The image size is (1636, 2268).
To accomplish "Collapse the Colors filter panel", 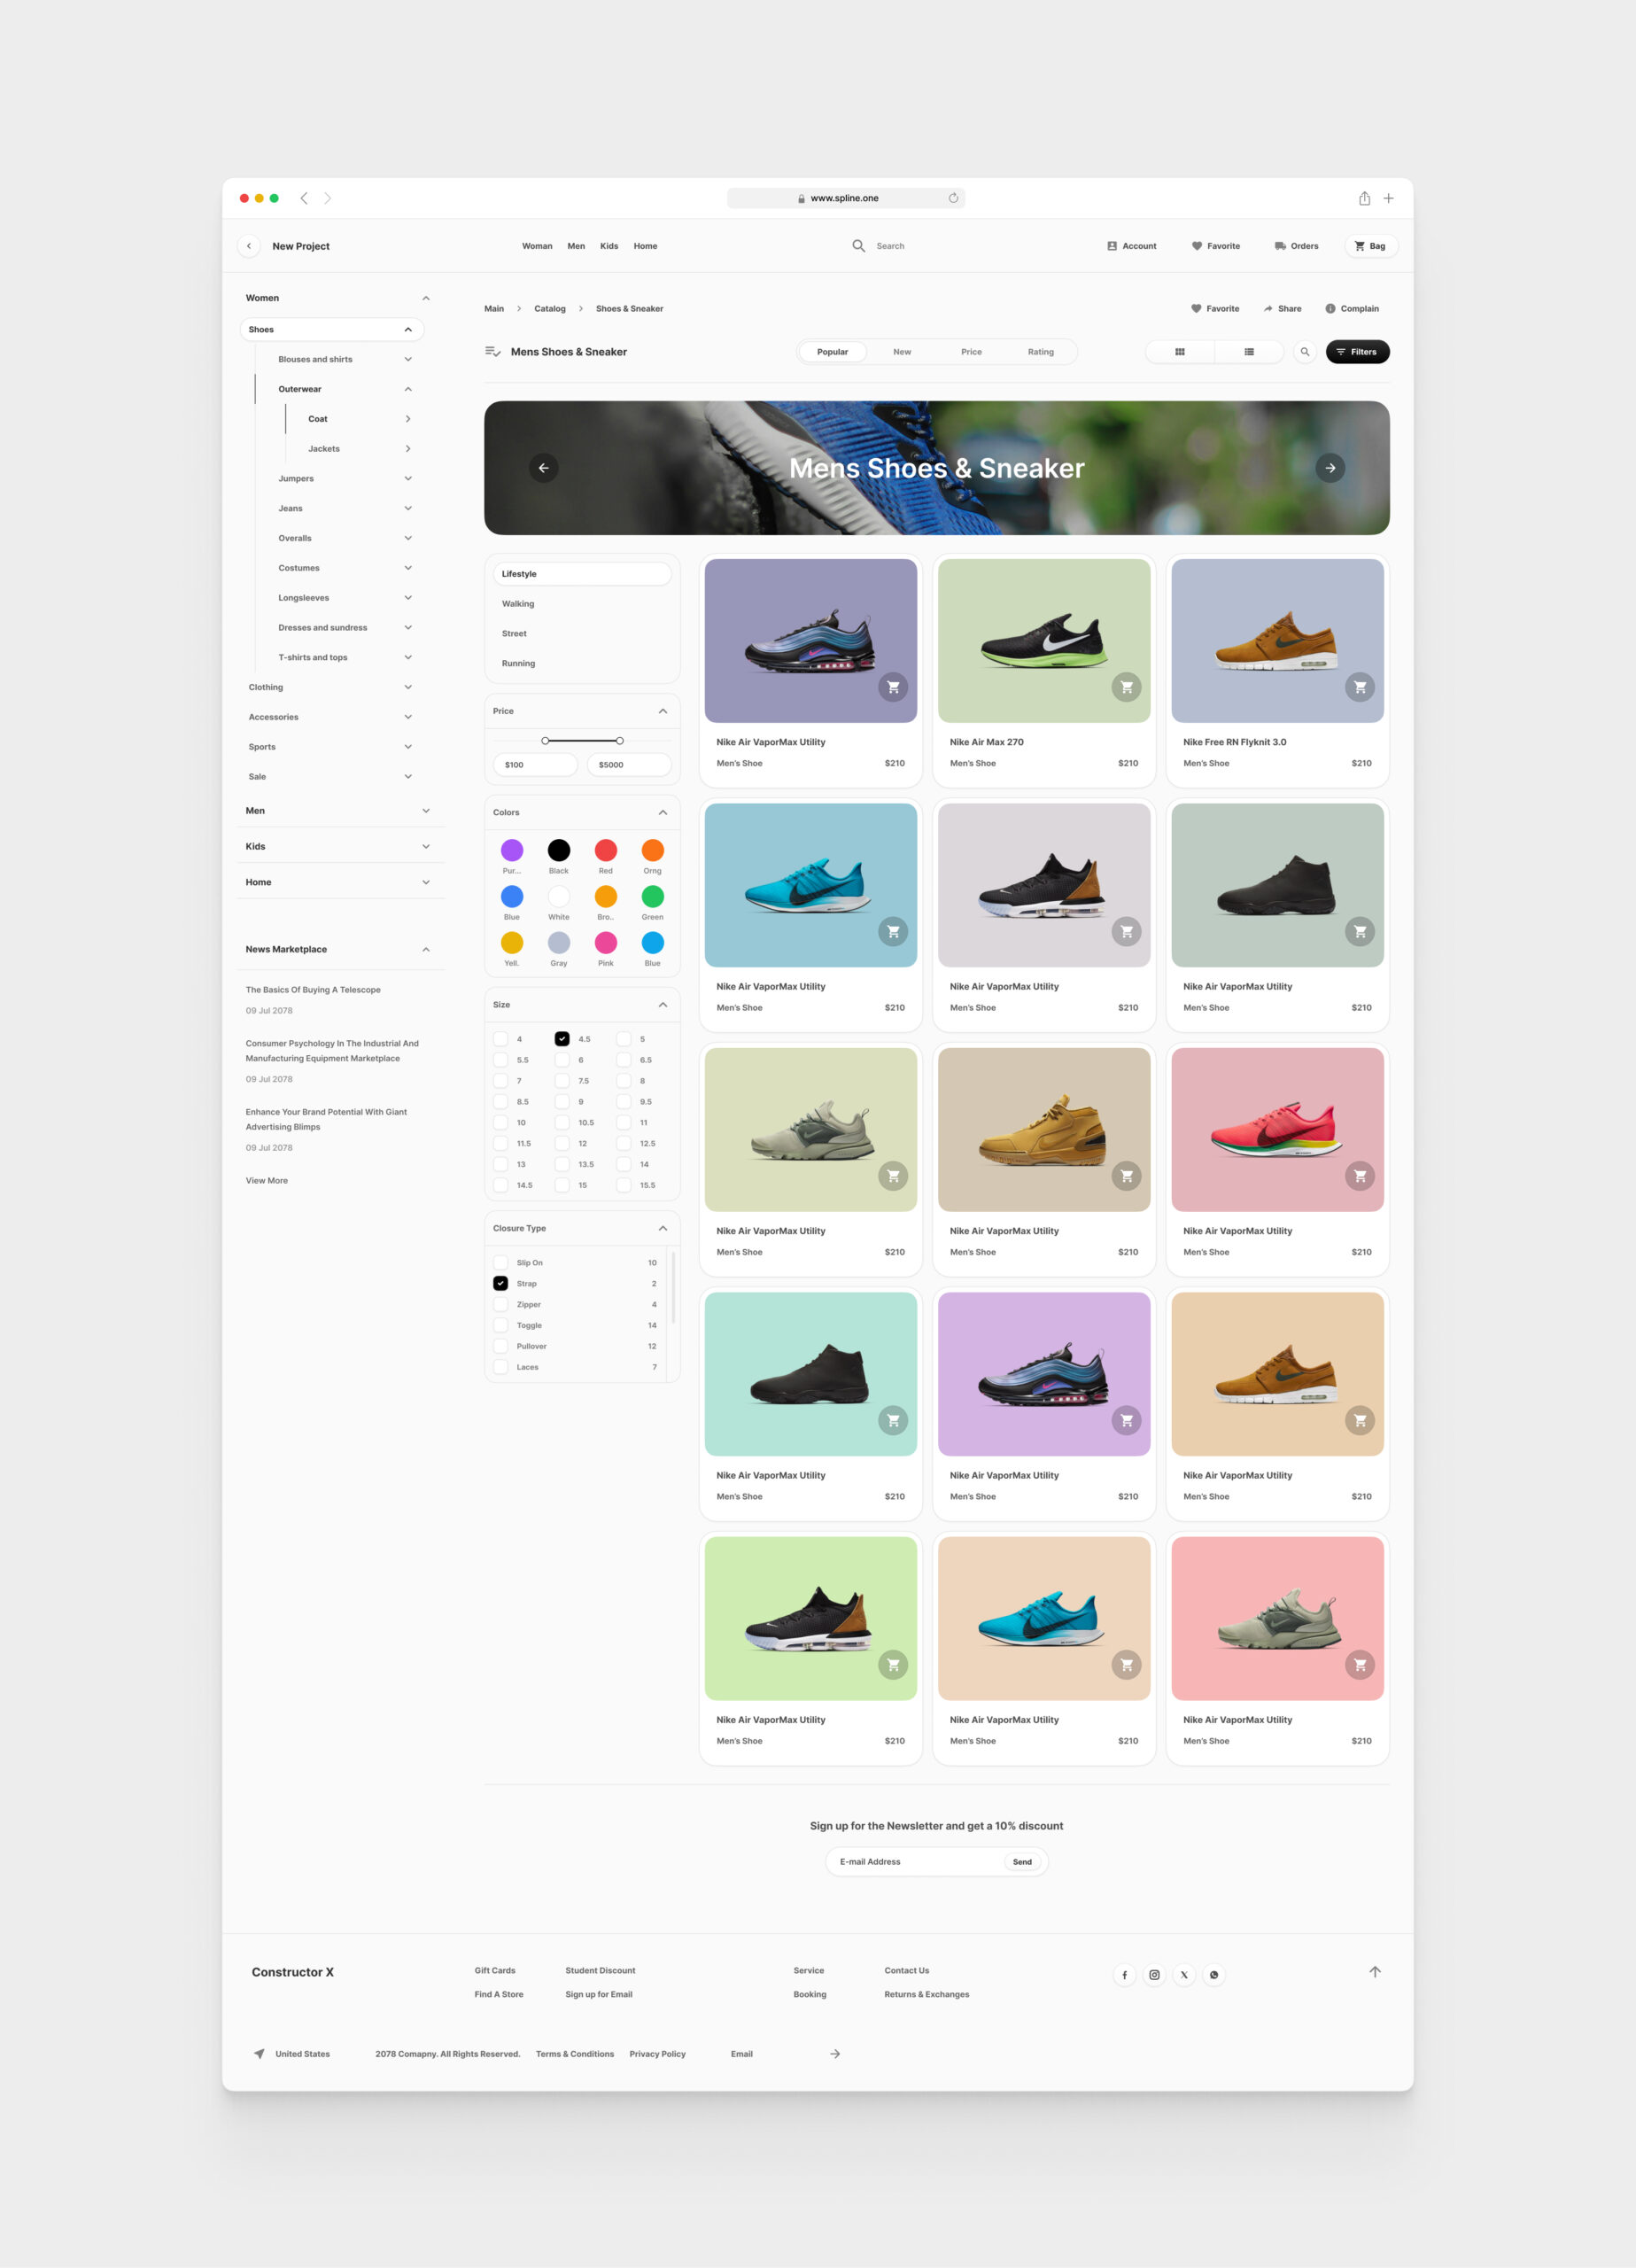I will click(x=663, y=813).
